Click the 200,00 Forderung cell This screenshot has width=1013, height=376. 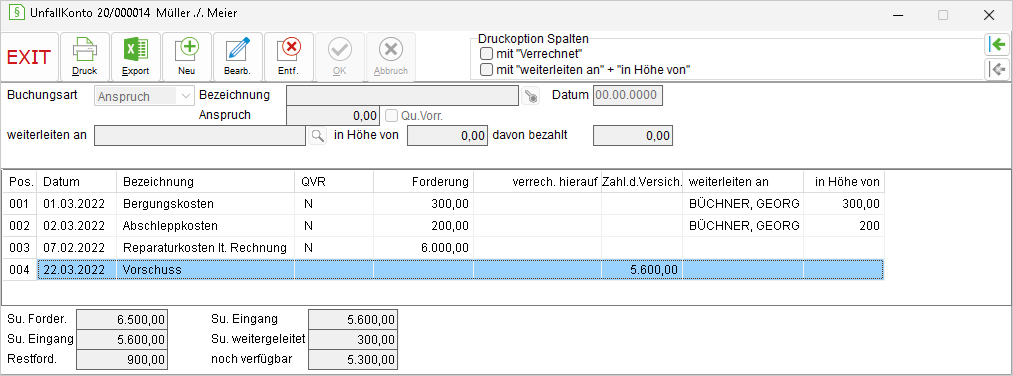click(x=423, y=226)
